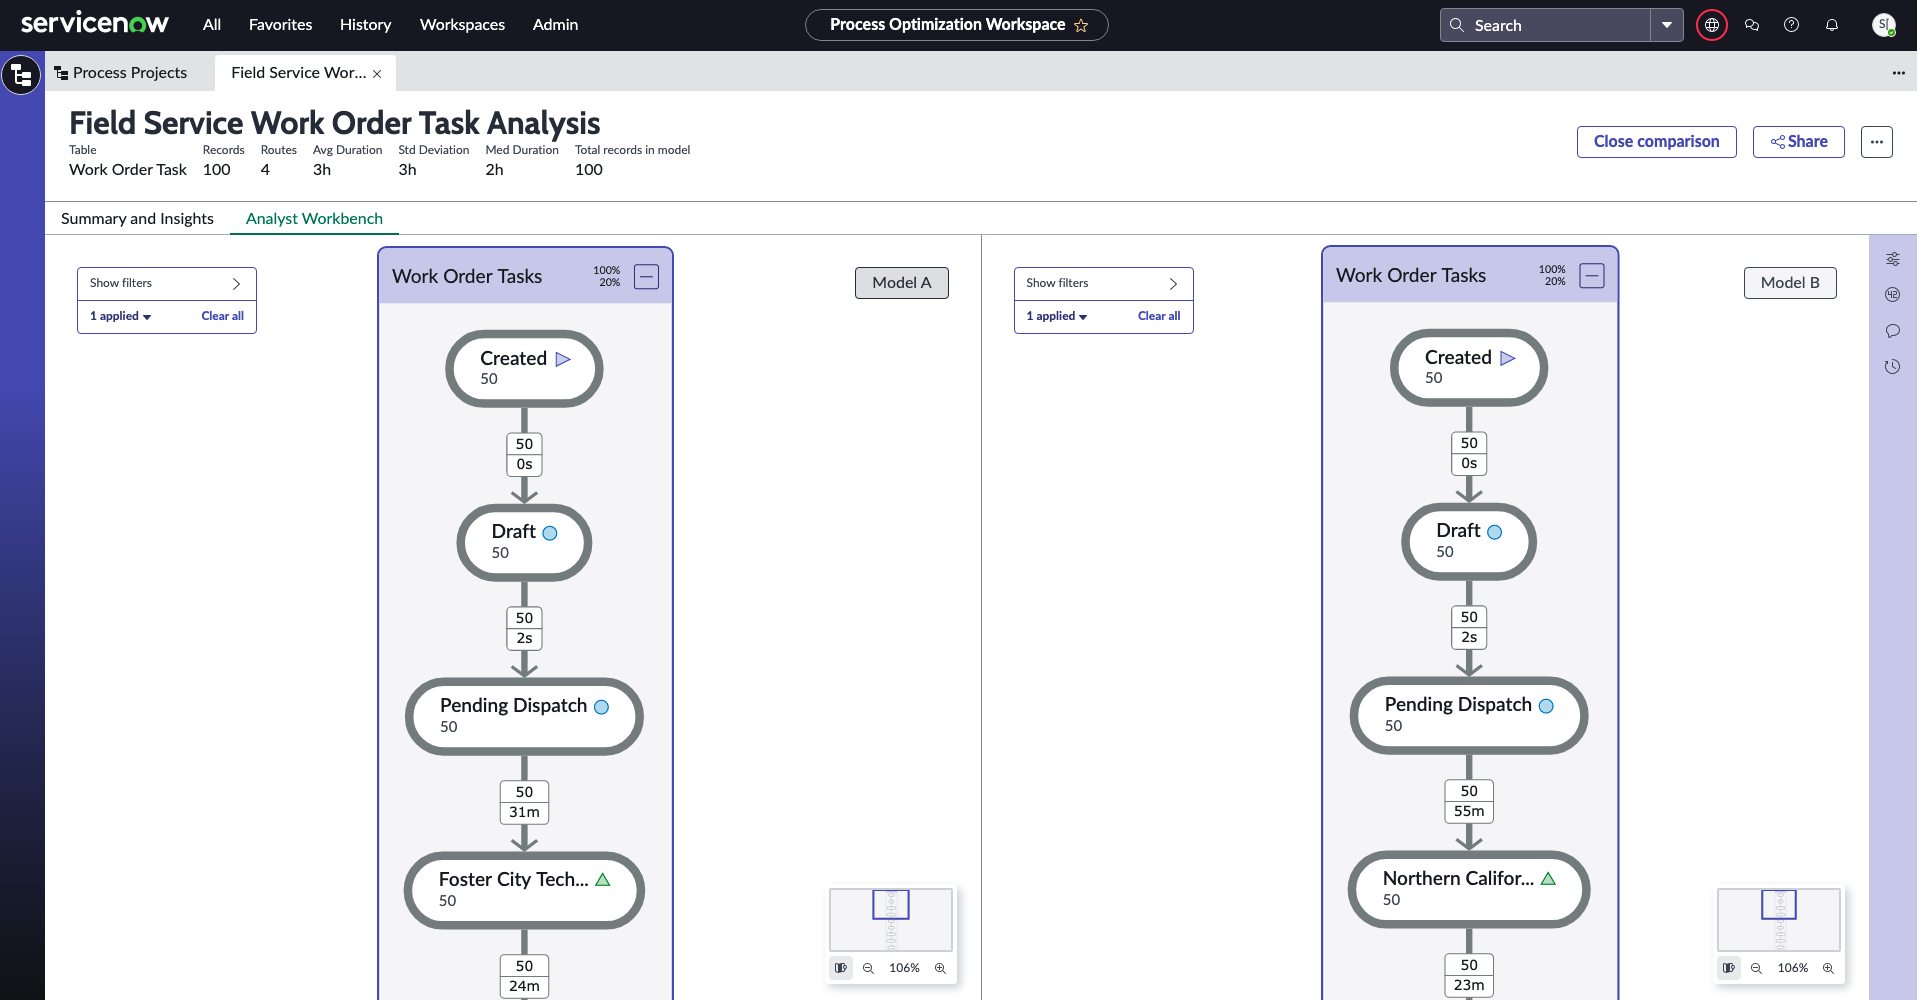Select the Model B 0s transition label
The width and height of the screenshot is (1917, 1000).
(x=1469, y=453)
